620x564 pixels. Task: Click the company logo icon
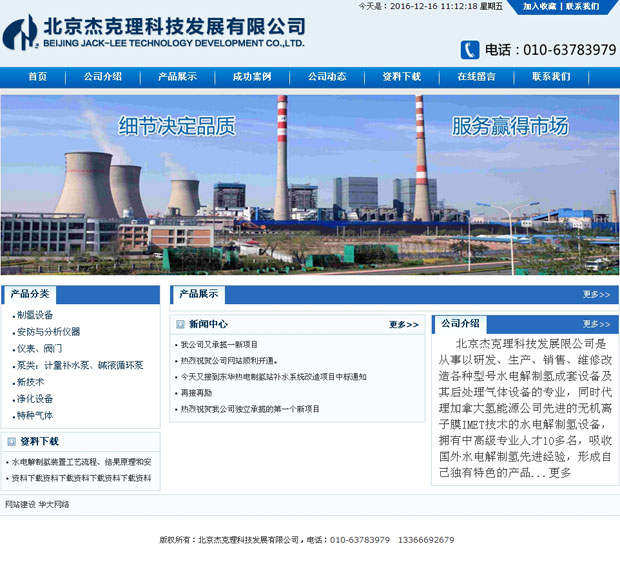(x=20, y=34)
